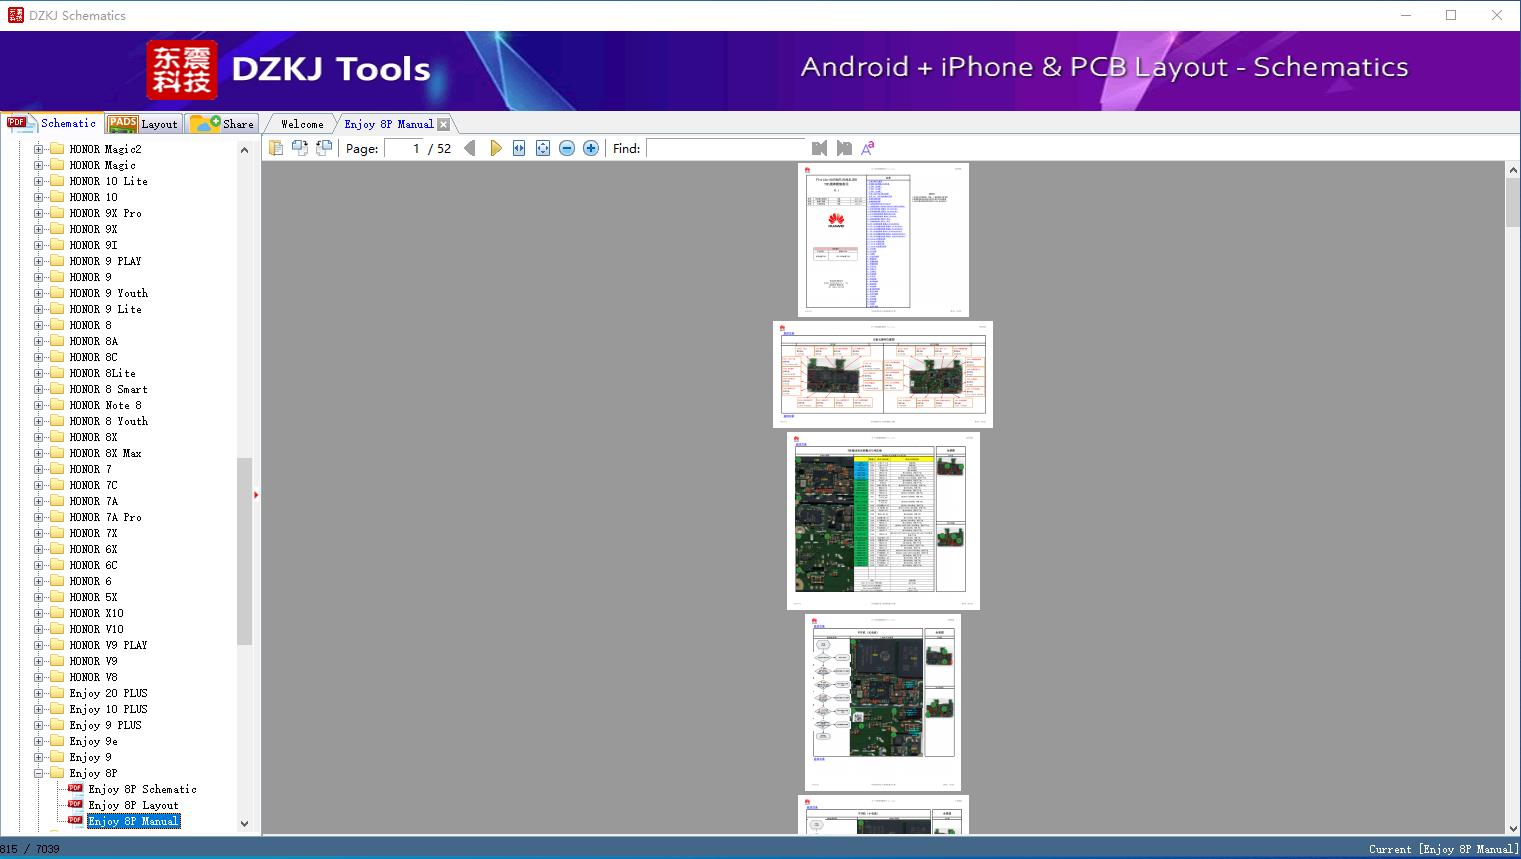Select the Enjoy 8P Manual entry
The height and width of the screenshot is (859, 1521).
coord(133,821)
